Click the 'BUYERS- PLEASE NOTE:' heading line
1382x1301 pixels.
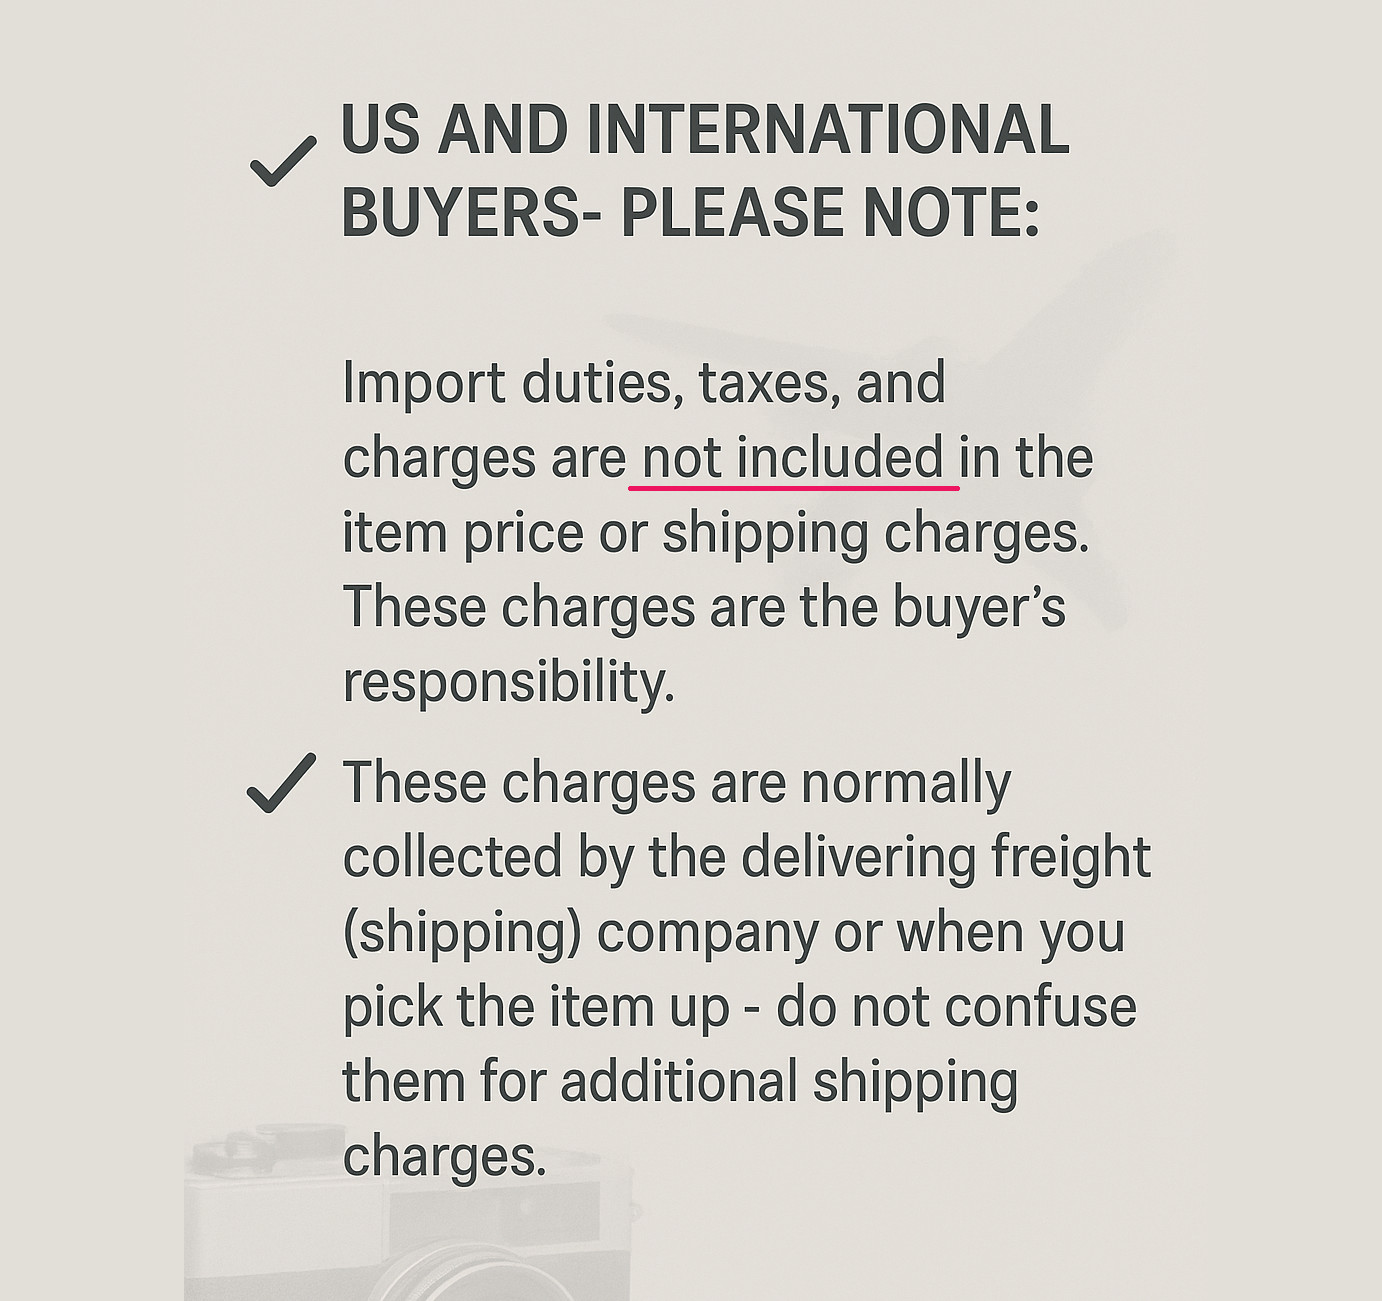(690, 212)
